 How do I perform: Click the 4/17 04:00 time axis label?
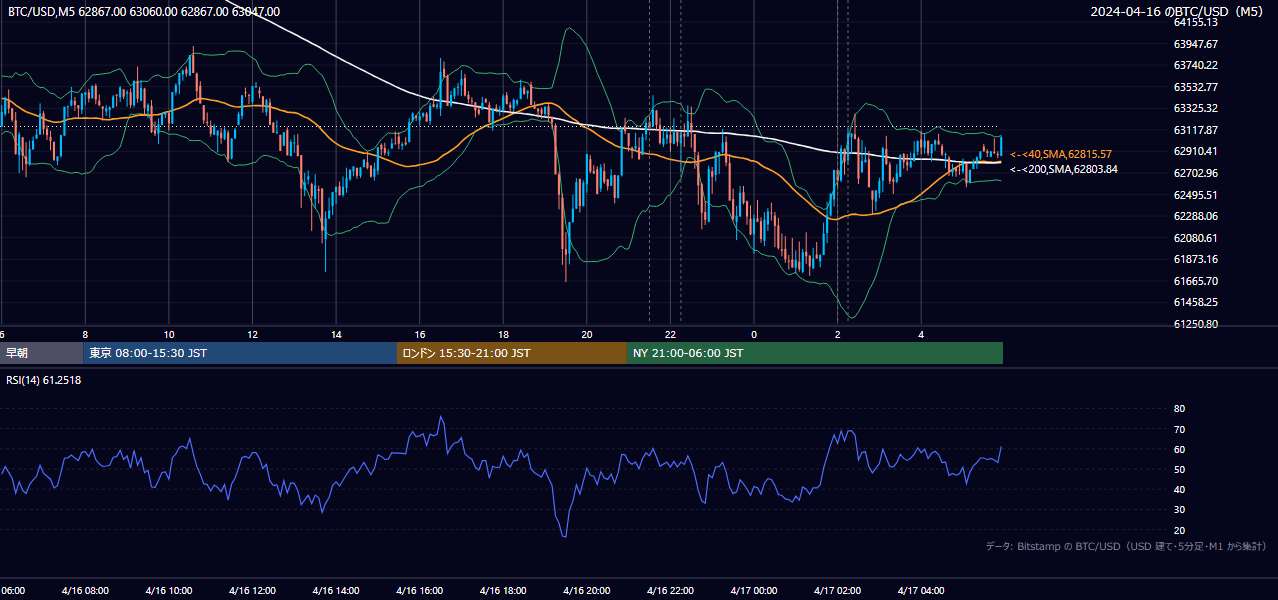pyautogui.click(x=921, y=591)
